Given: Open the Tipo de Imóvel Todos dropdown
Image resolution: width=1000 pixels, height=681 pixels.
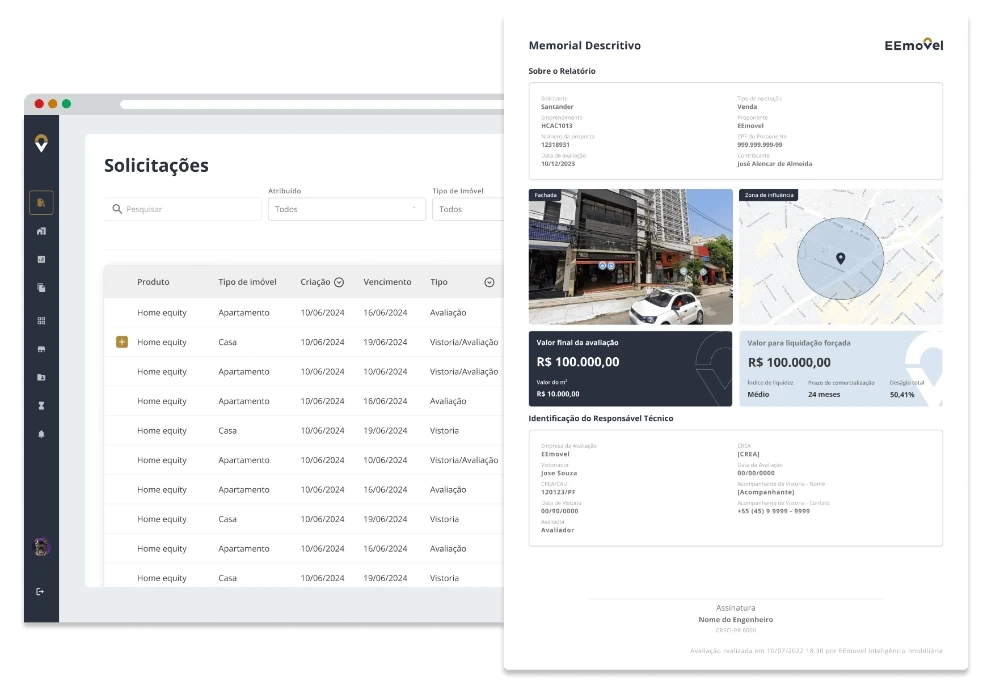Looking at the screenshot, I should (468, 209).
